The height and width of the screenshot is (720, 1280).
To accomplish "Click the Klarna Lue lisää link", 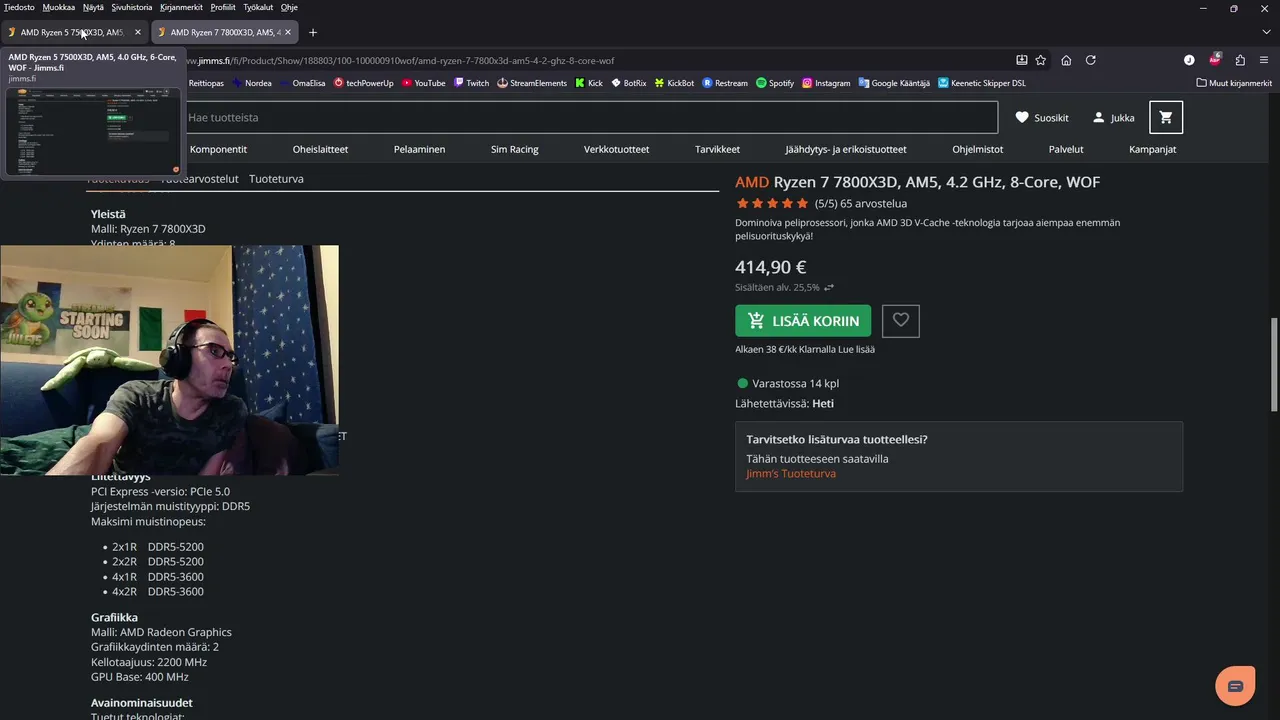I will click(857, 350).
